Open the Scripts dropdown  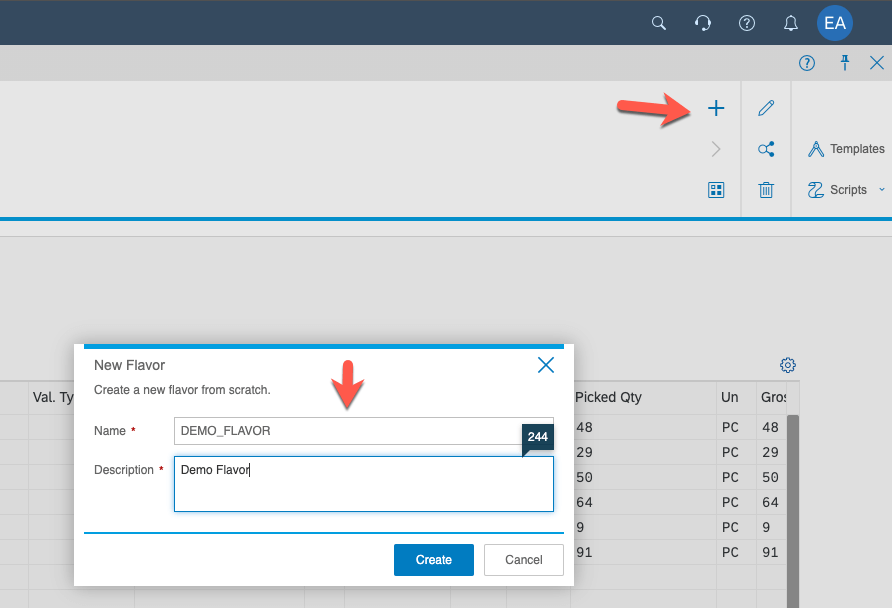tap(846, 190)
